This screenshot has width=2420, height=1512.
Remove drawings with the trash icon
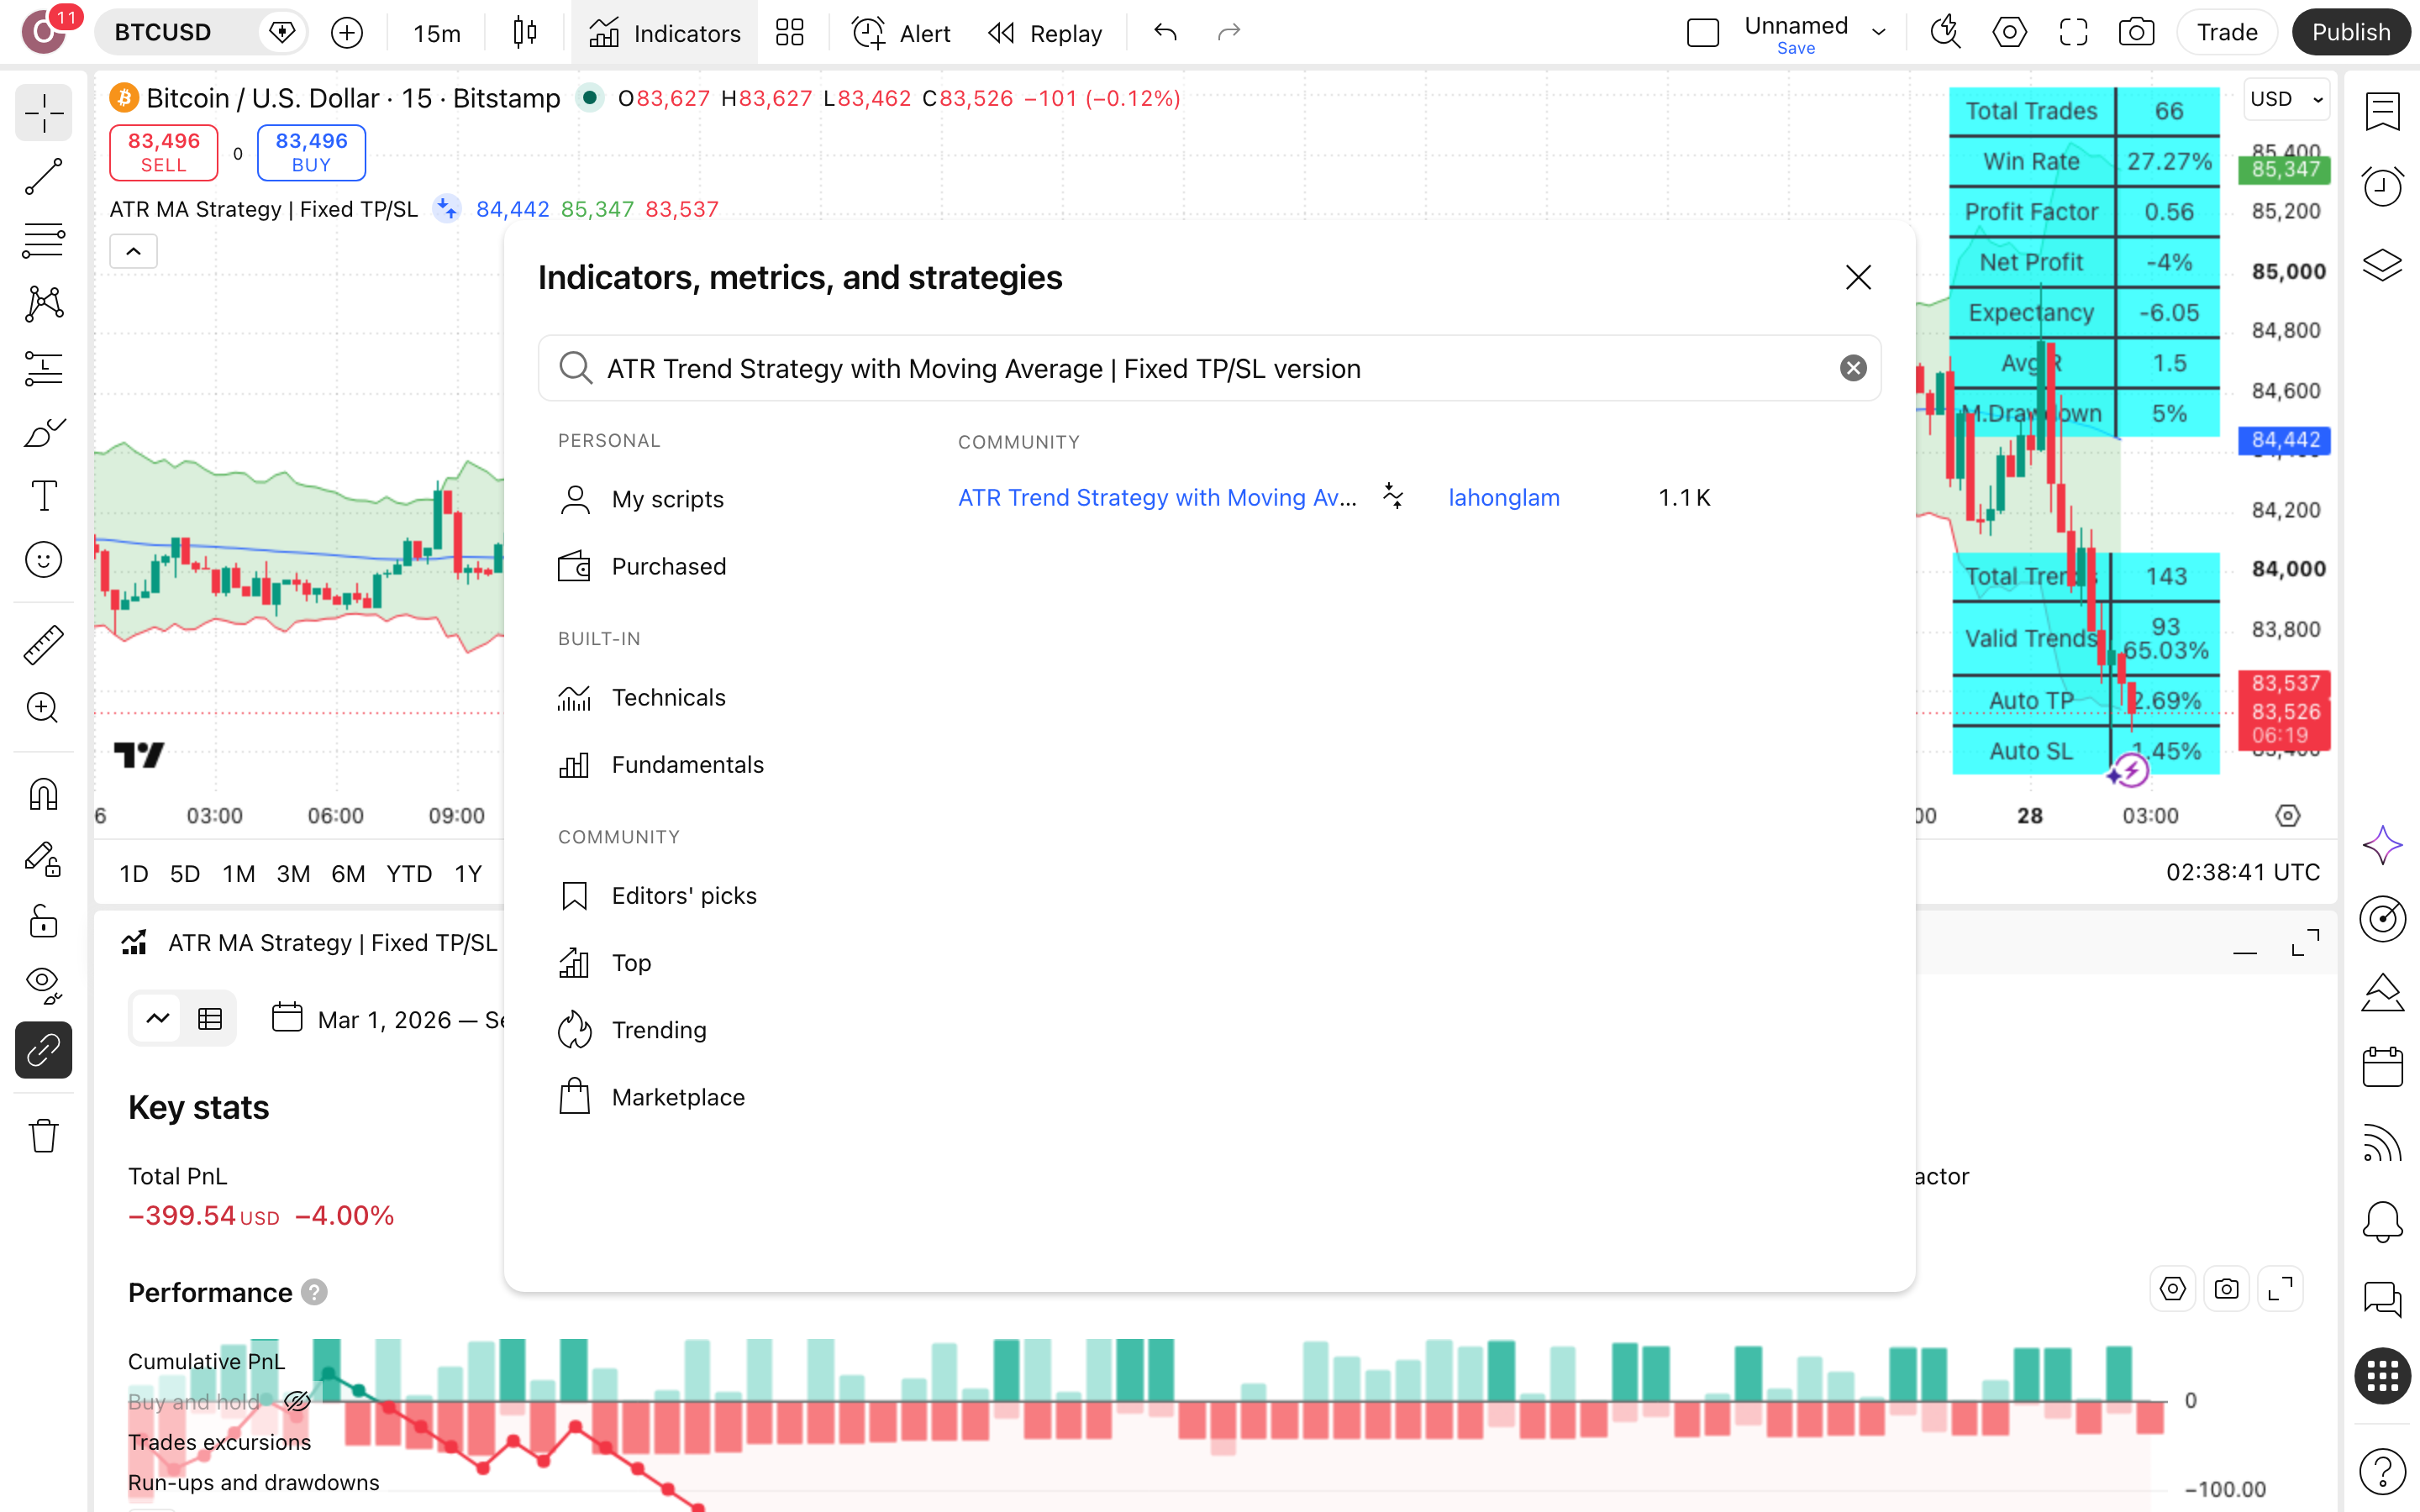tap(43, 1136)
